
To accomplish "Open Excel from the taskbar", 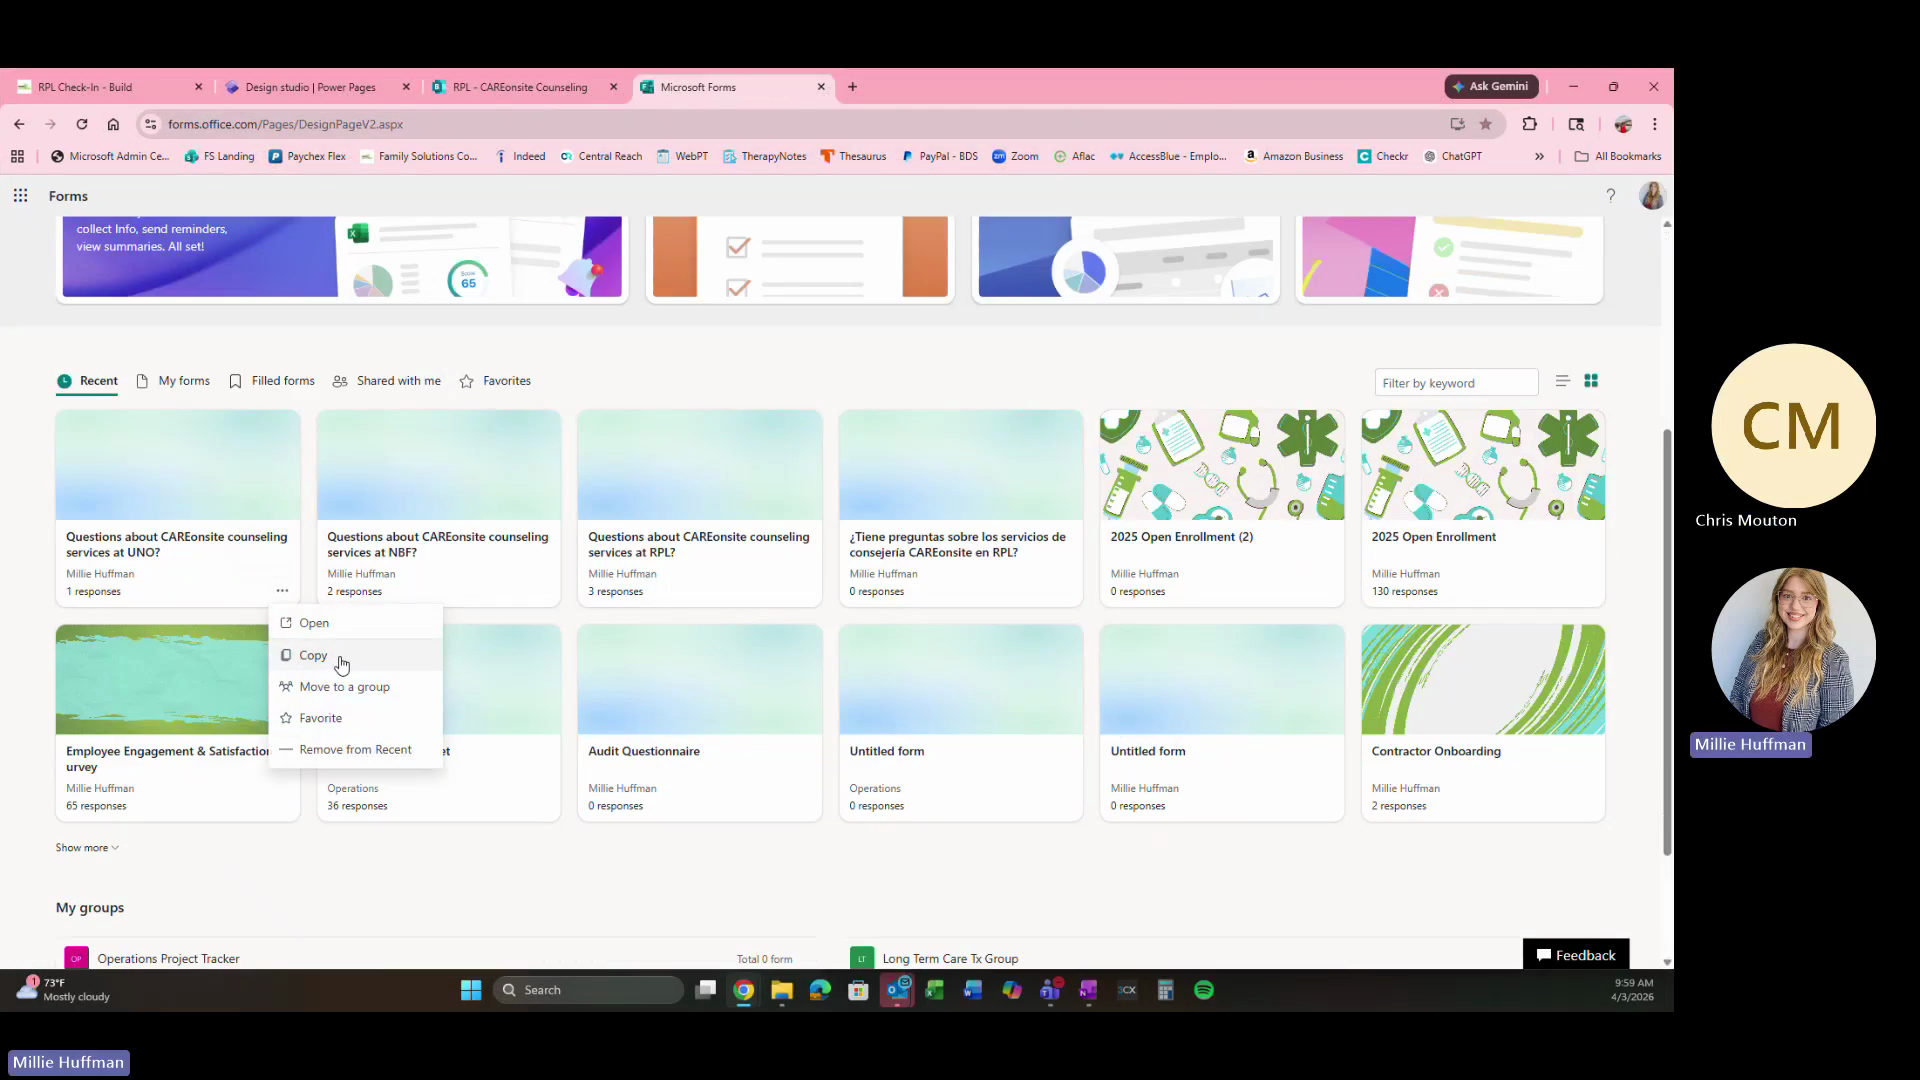I will pos(934,990).
